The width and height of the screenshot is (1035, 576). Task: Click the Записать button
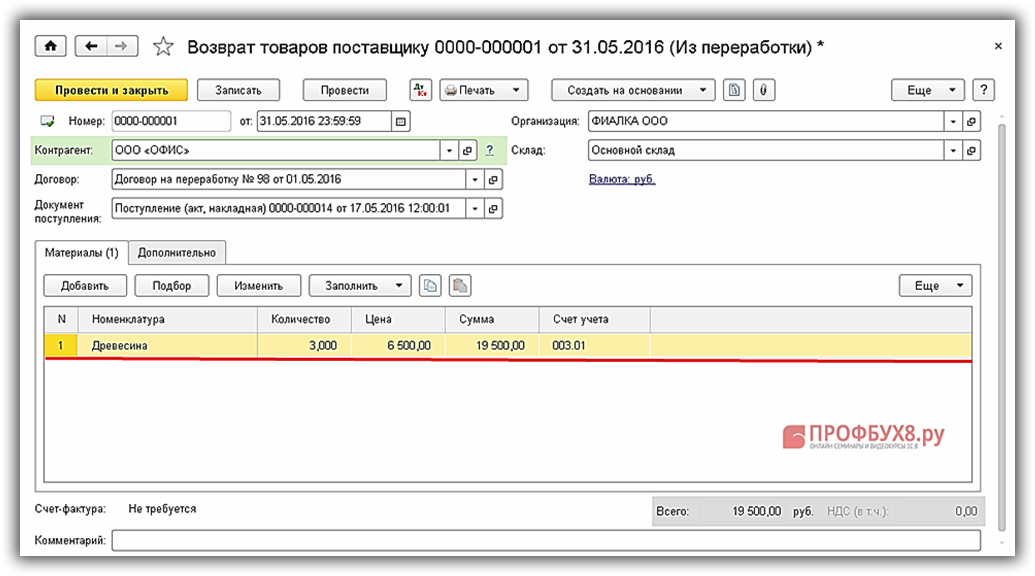point(238,90)
